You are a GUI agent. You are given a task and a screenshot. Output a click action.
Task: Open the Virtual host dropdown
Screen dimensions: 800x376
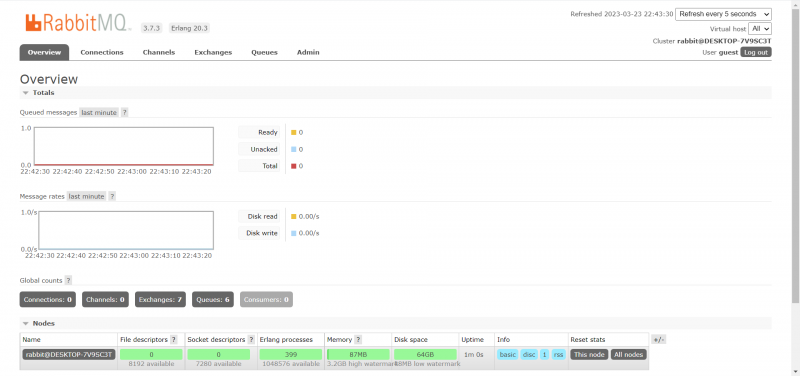pos(760,29)
